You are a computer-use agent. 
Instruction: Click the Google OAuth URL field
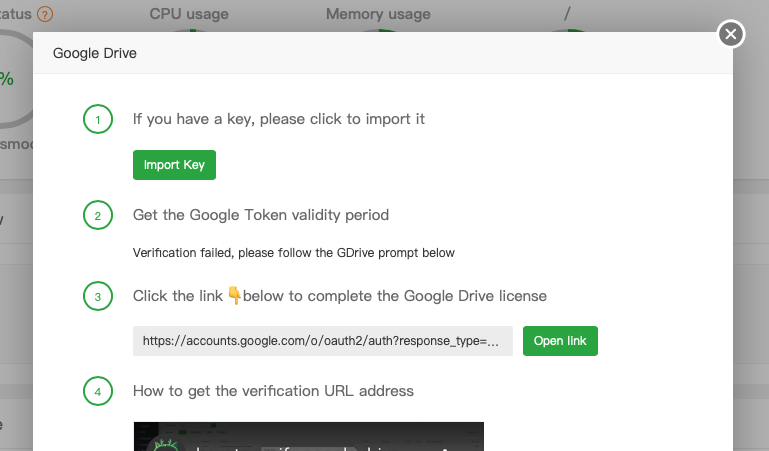pos(322,341)
